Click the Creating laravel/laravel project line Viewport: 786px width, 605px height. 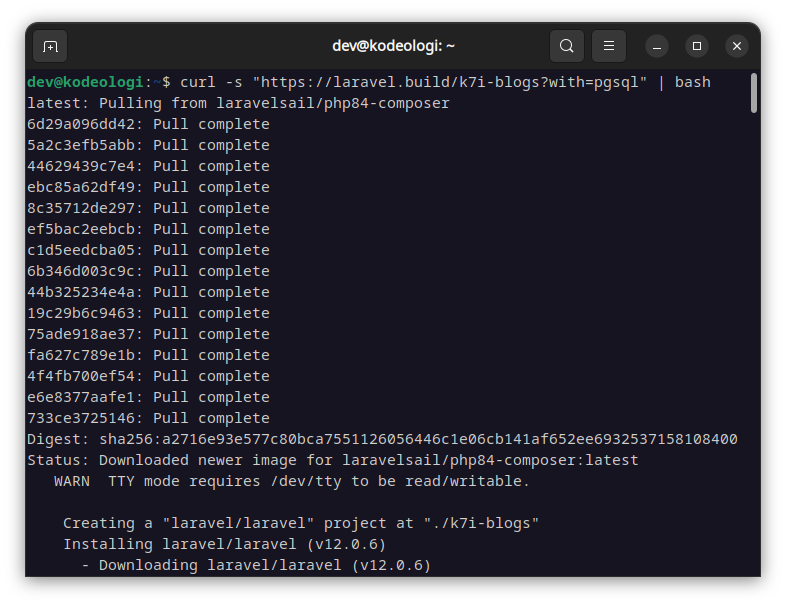[x=301, y=523]
